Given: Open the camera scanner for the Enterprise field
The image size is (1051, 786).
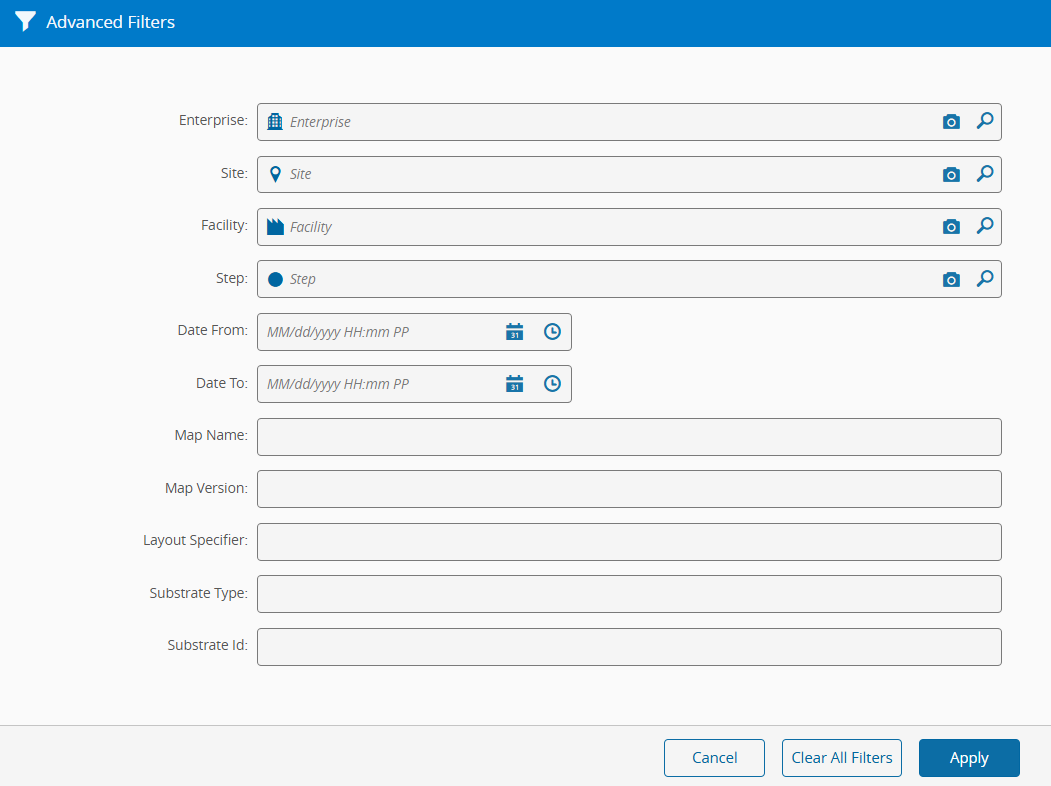Looking at the screenshot, I should pyautogui.click(x=951, y=121).
